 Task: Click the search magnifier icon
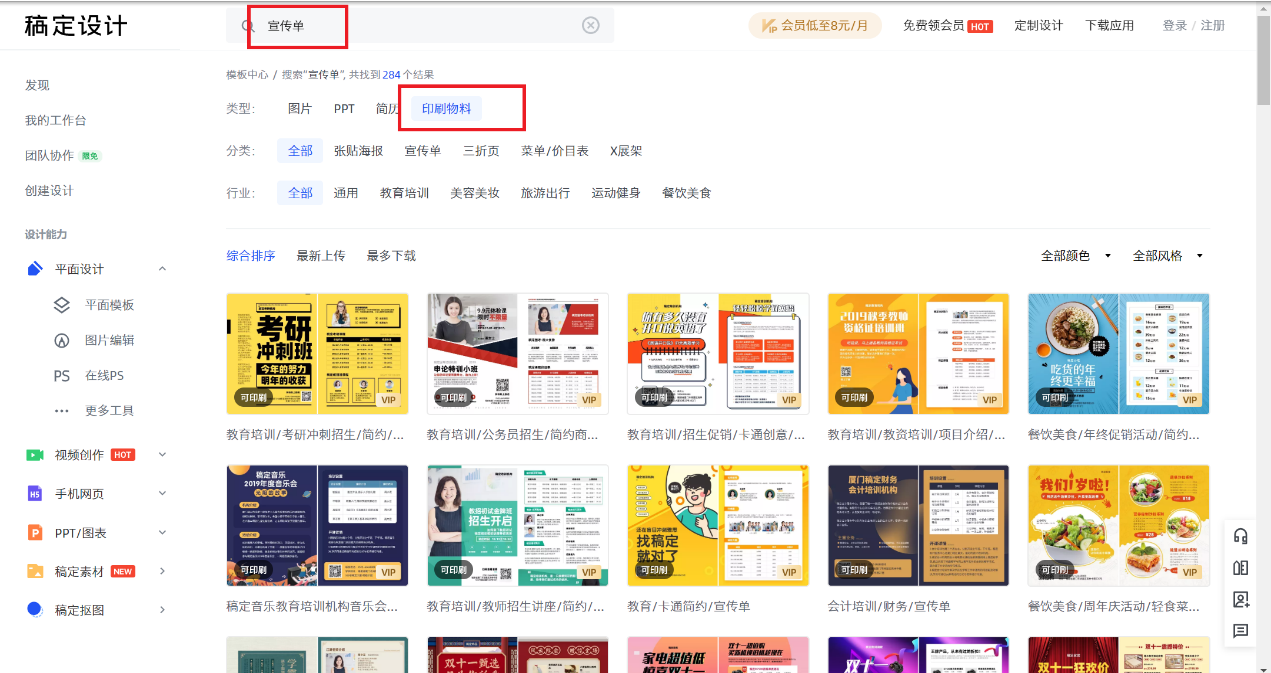click(248, 25)
